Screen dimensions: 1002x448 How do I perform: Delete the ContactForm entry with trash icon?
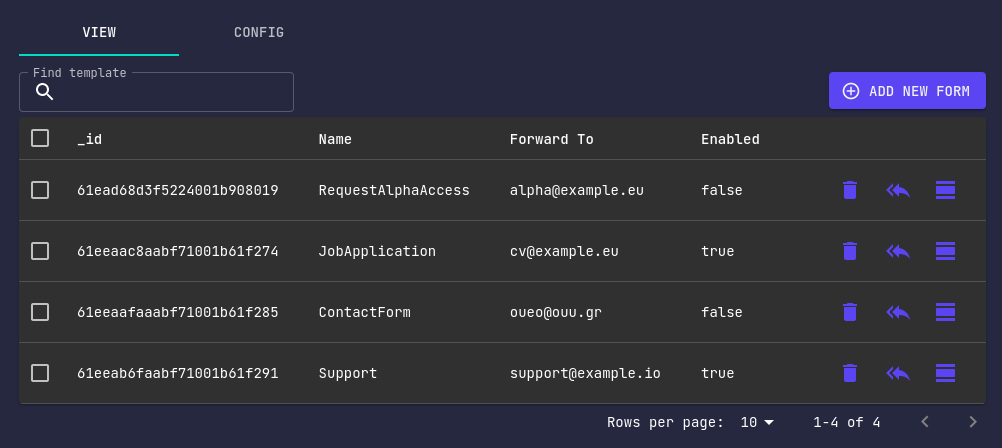pos(849,312)
